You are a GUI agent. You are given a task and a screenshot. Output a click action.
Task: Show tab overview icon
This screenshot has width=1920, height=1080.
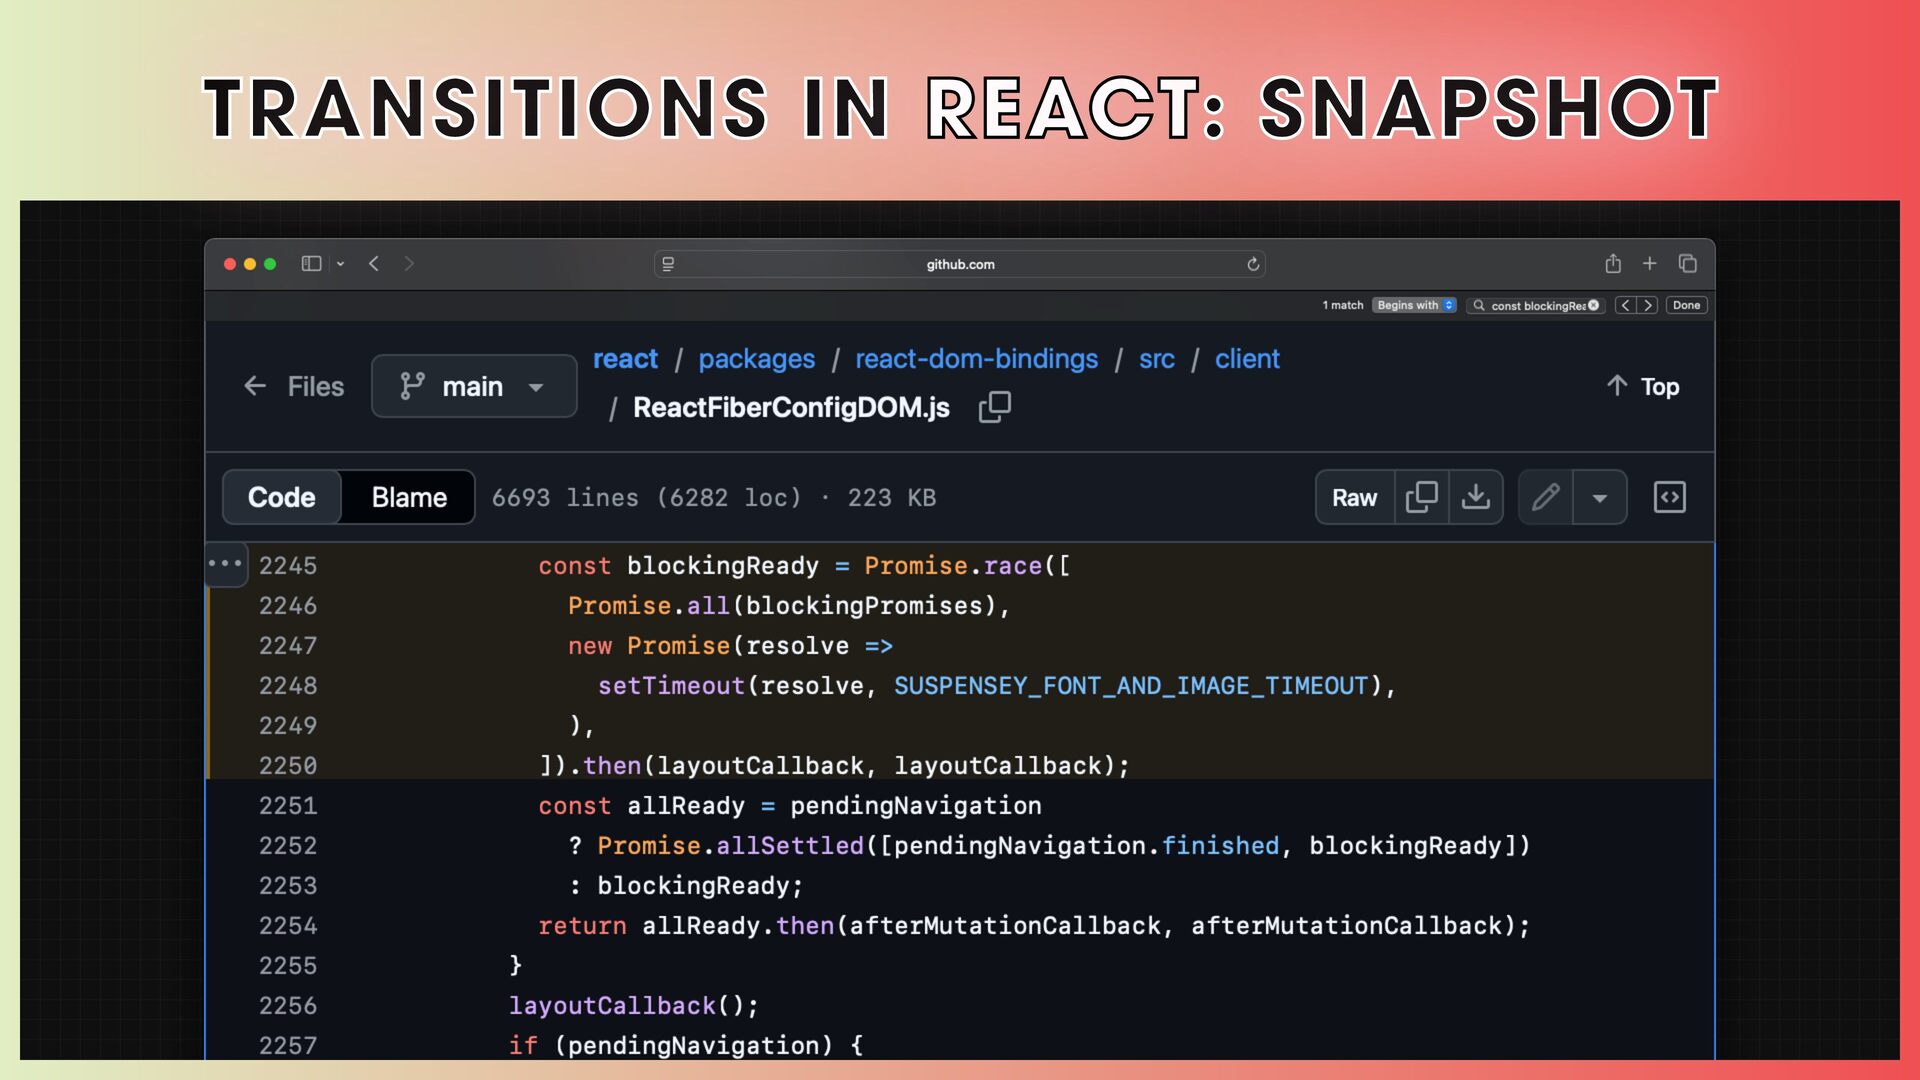click(1687, 263)
